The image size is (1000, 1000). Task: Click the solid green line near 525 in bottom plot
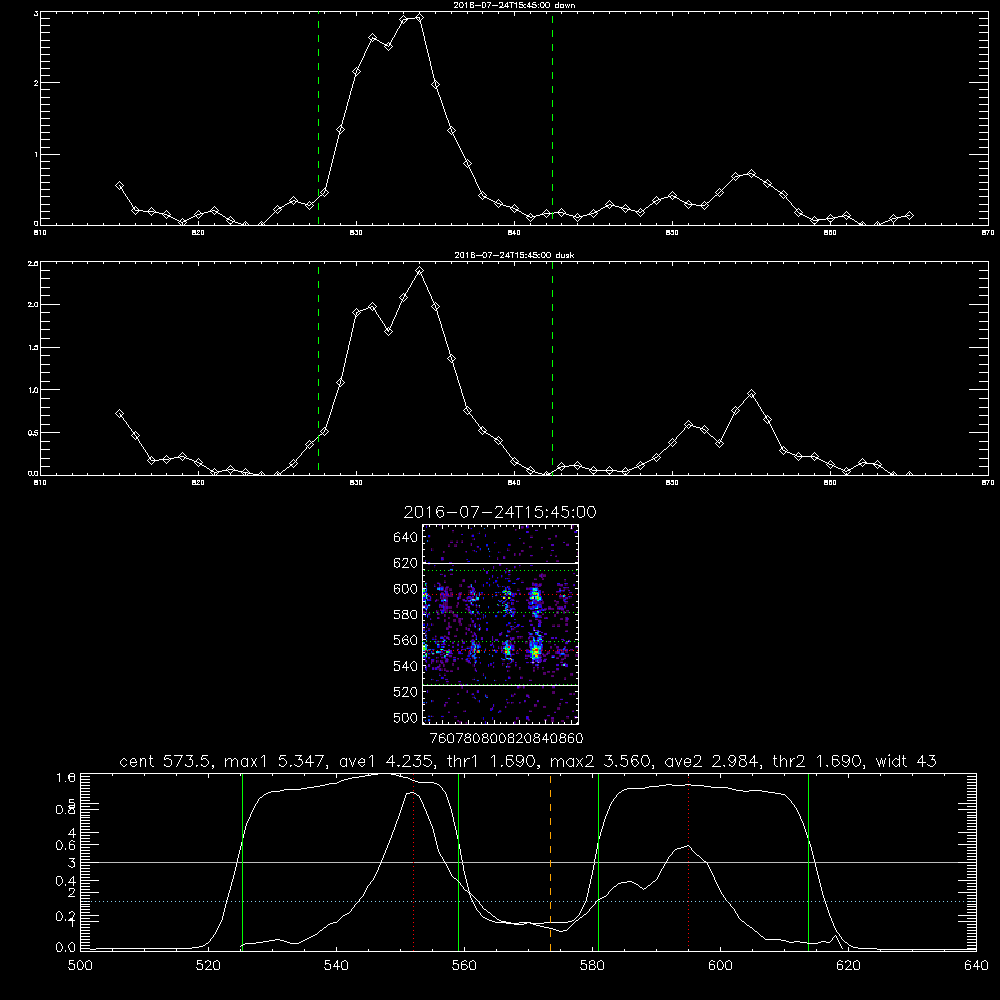pos(242,861)
